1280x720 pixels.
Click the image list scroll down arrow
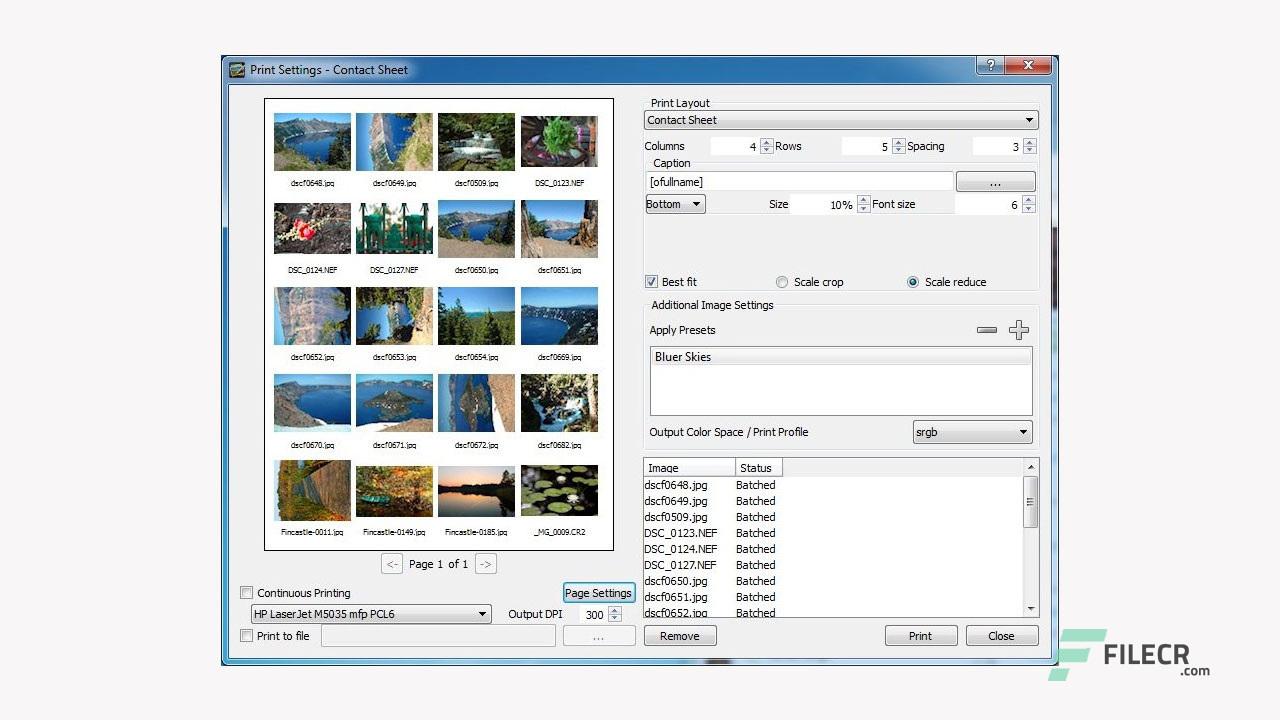tap(1031, 609)
